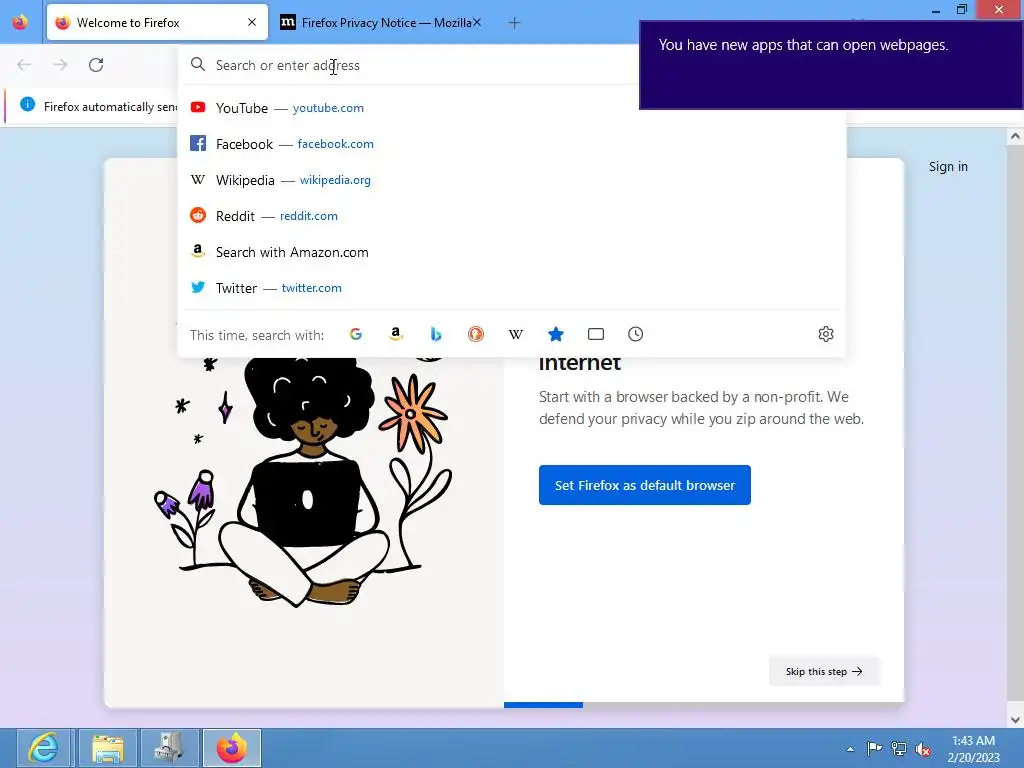Open File Explorer from the taskbar
Viewport: 1024px width, 768px height.
[108, 748]
